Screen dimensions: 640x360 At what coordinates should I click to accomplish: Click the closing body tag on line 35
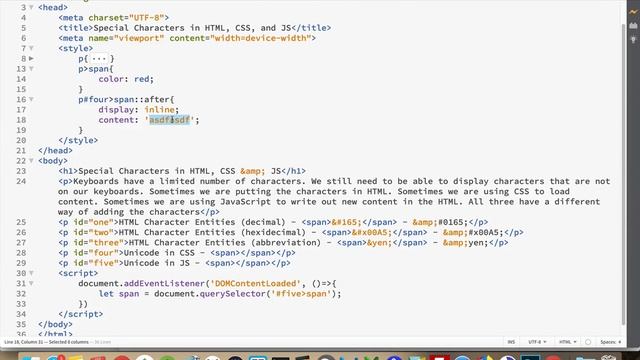(55, 324)
